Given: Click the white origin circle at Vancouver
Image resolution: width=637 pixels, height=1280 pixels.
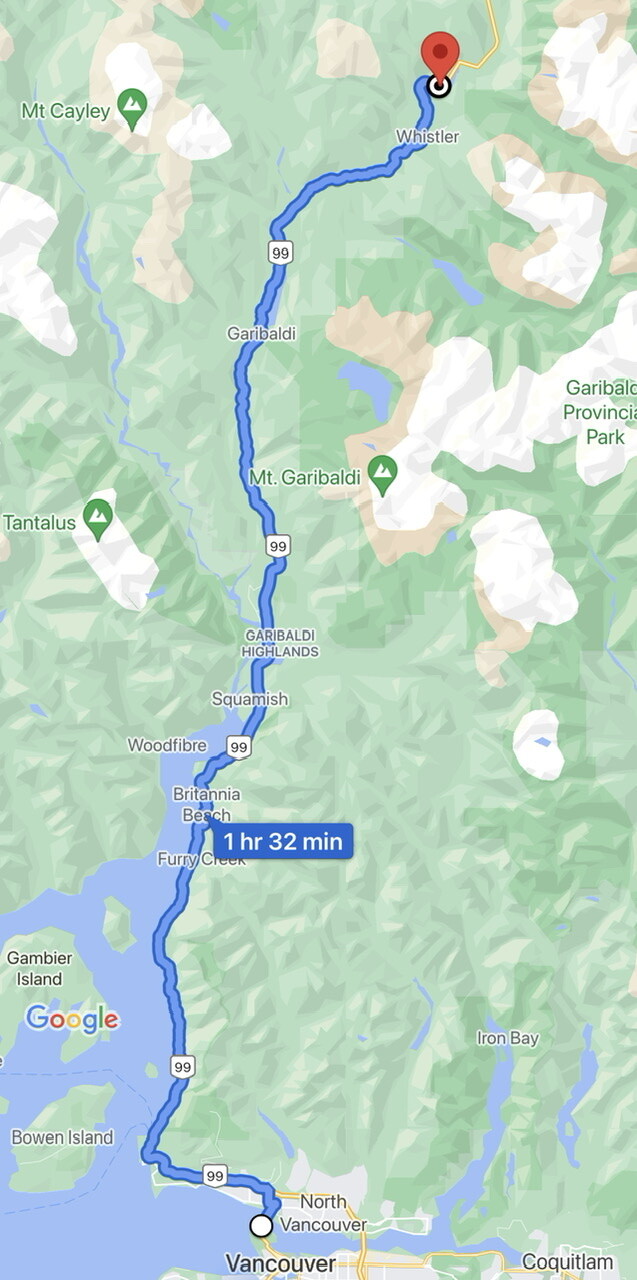Looking at the screenshot, I should 261,1225.
